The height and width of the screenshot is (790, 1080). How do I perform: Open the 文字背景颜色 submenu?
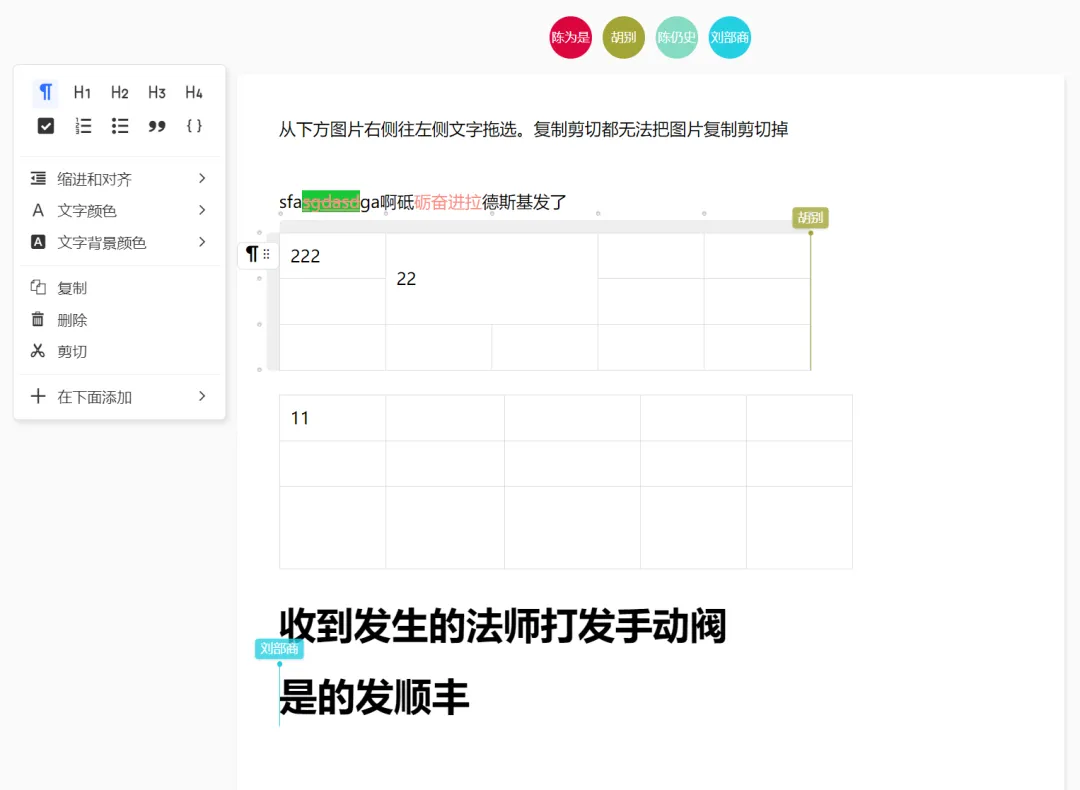point(119,242)
